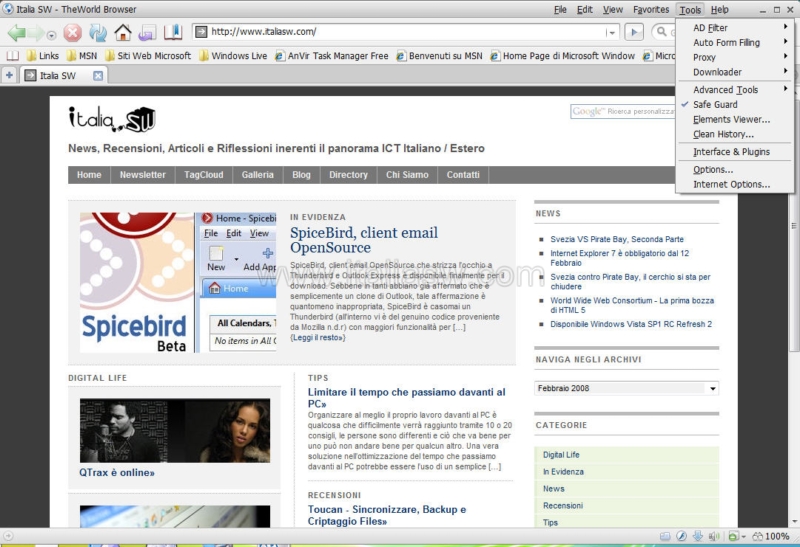
Task: Open the Newsletter nav item
Action: (143, 175)
